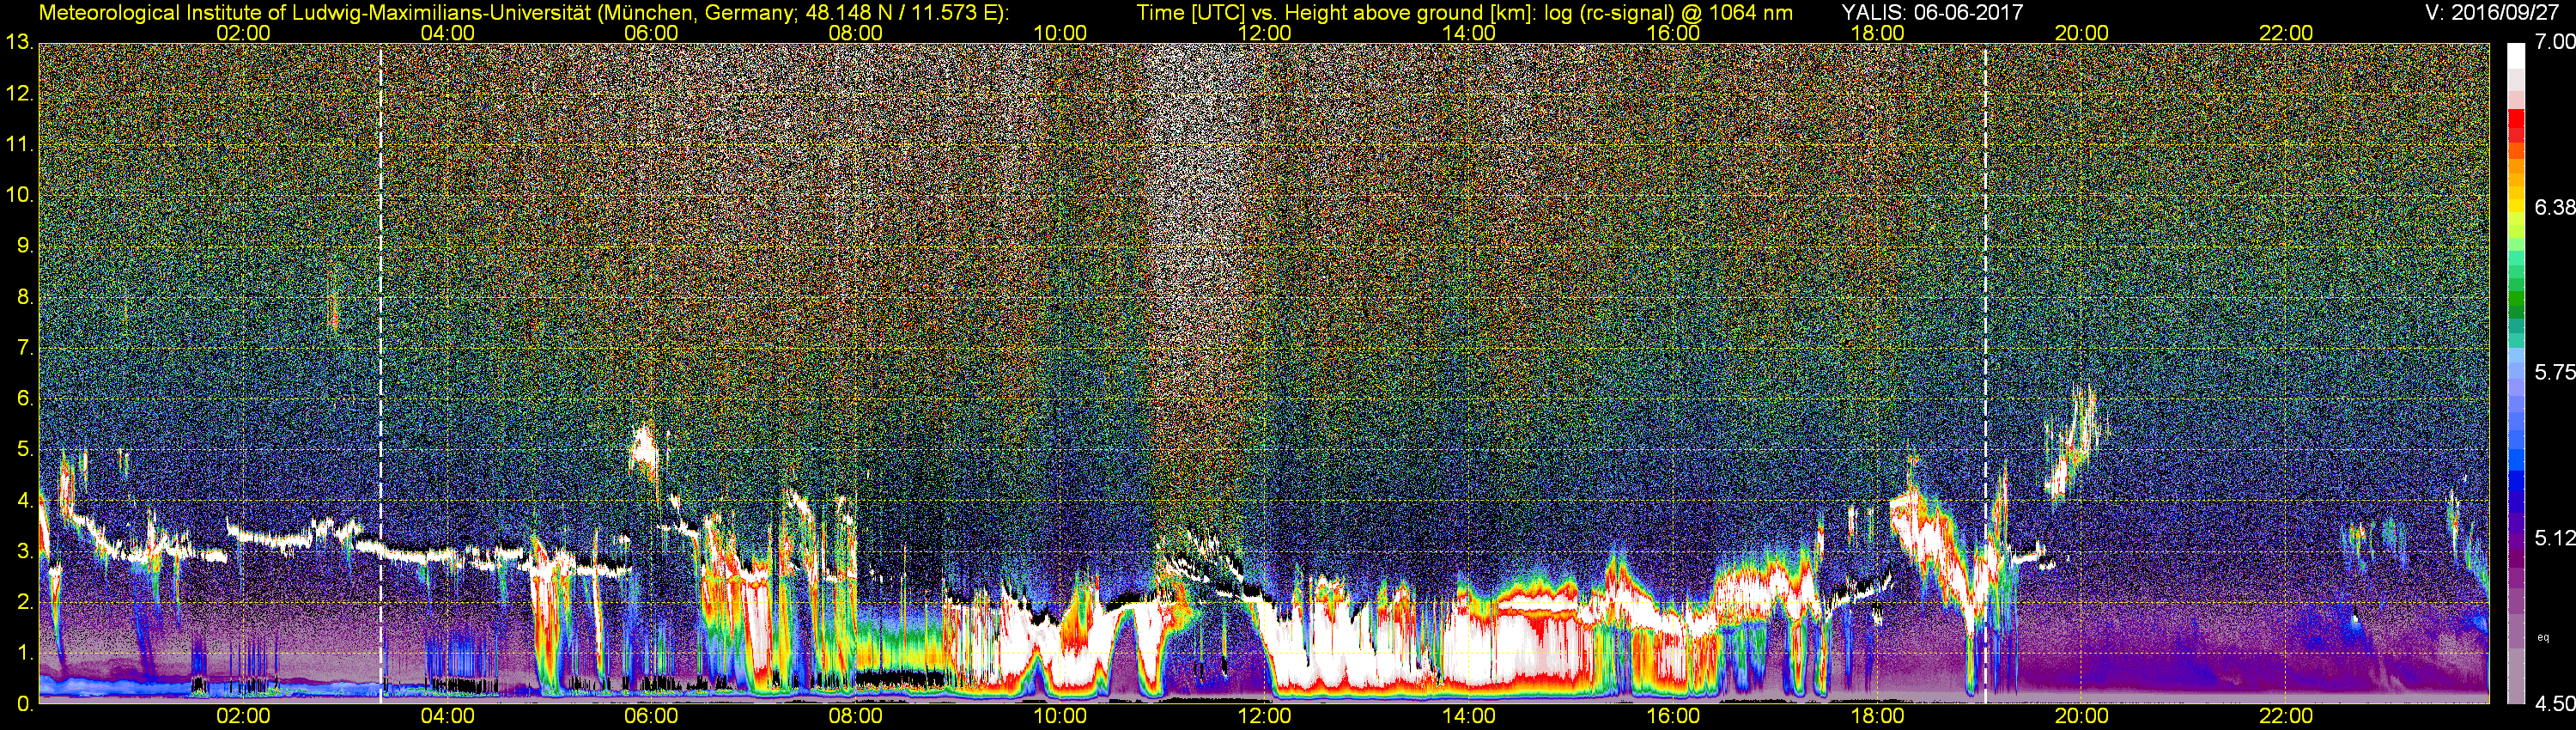This screenshot has height=730, width=2576.
Task: Click the 7 km height axis label
Action: pos(25,348)
